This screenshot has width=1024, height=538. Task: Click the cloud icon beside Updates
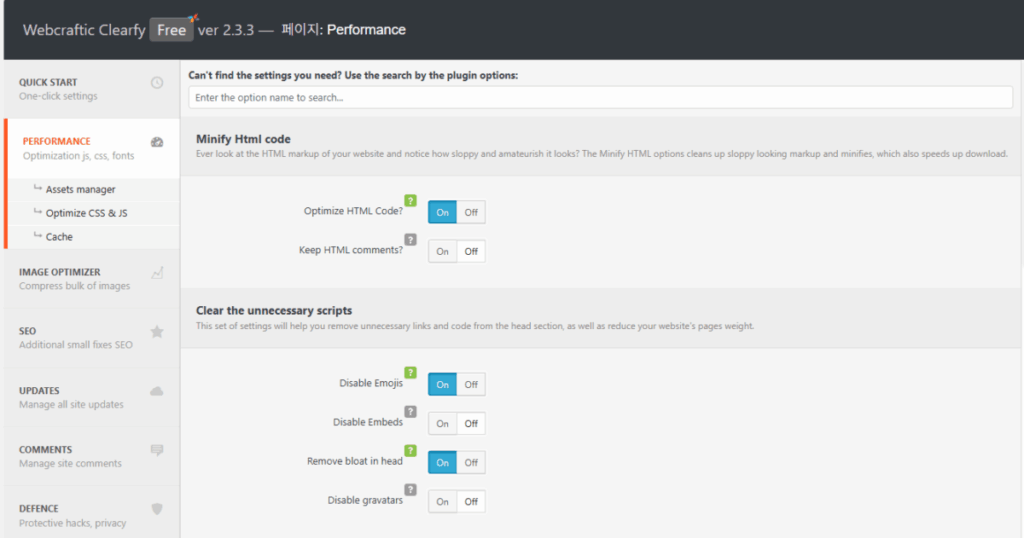[157, 390]
